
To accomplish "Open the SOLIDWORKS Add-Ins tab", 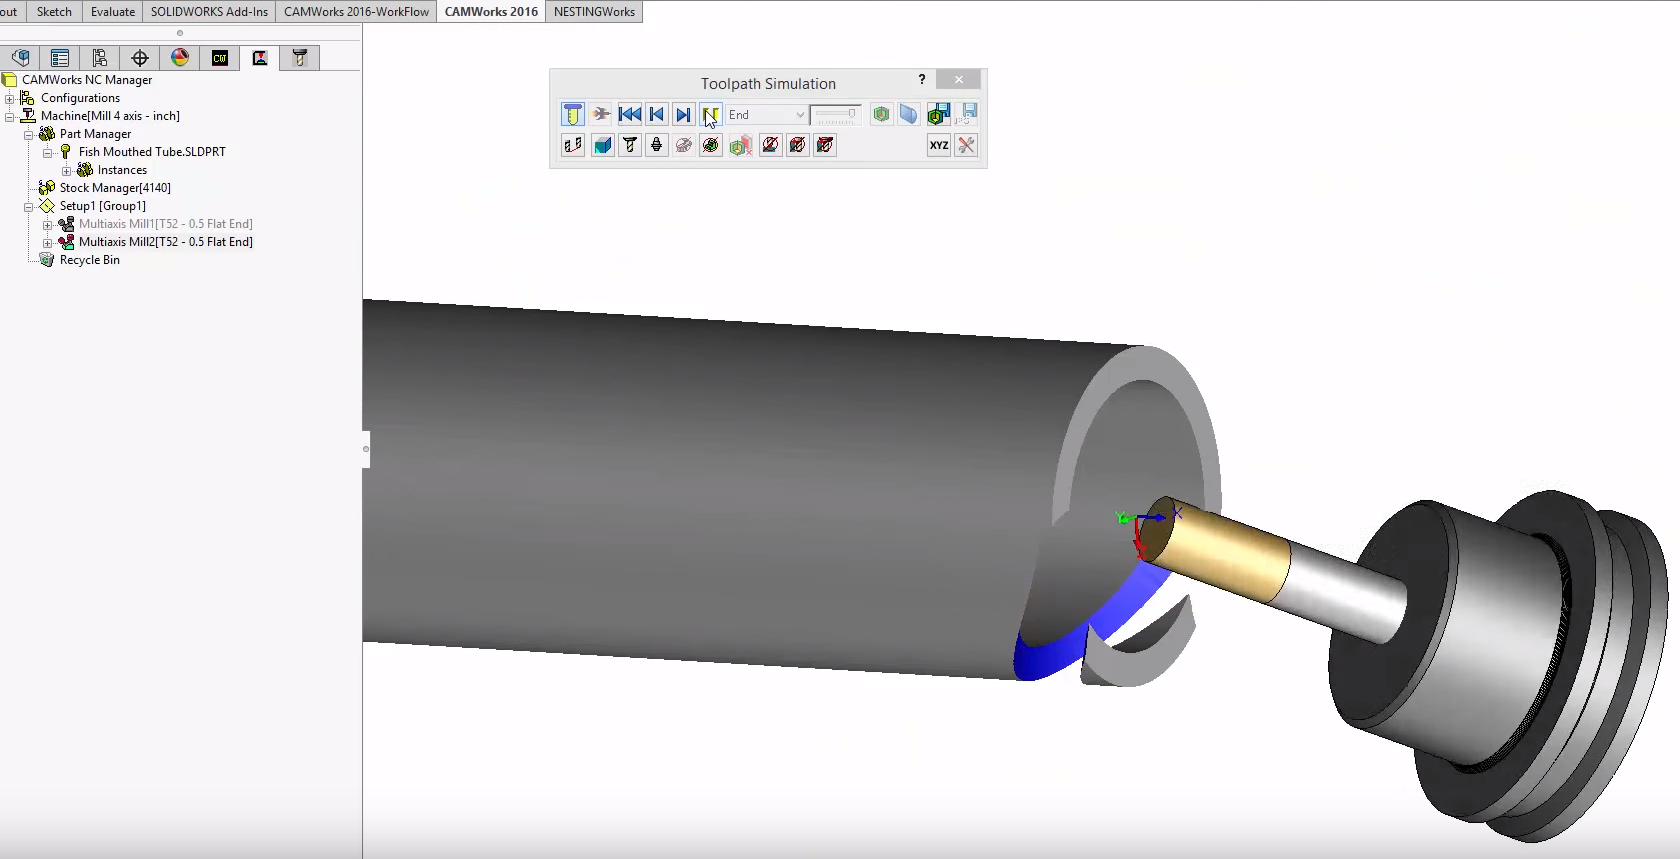I will coord(209,12).
